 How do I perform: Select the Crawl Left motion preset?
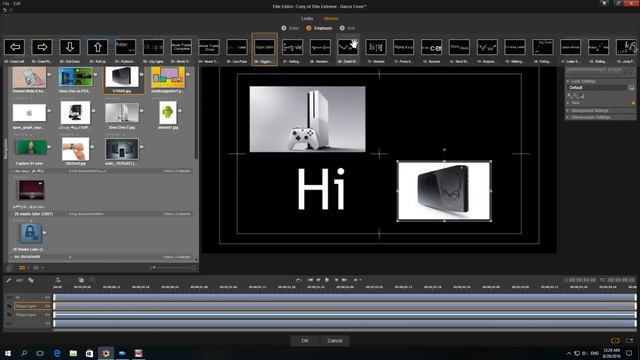coord(15,47)
